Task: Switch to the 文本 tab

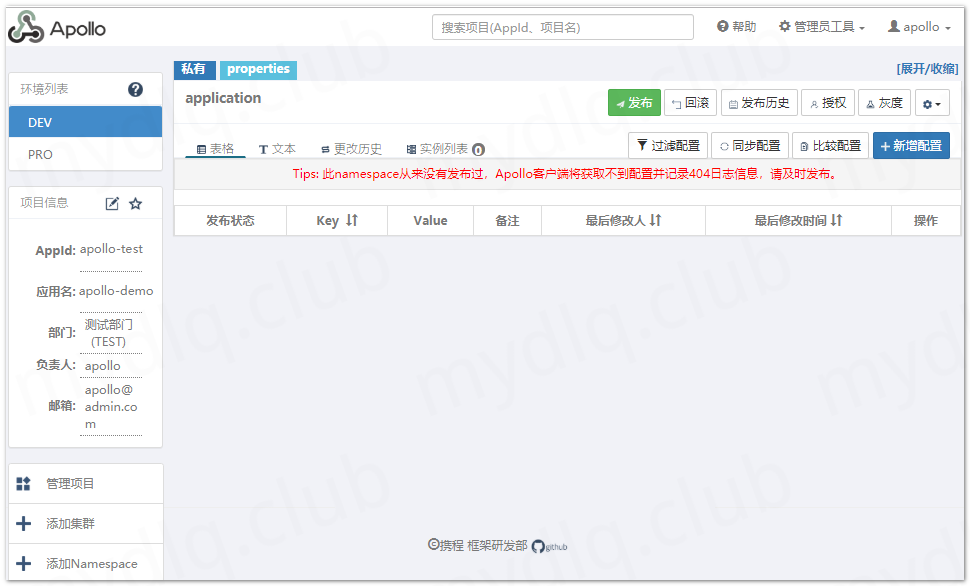Action: (277, 148)
